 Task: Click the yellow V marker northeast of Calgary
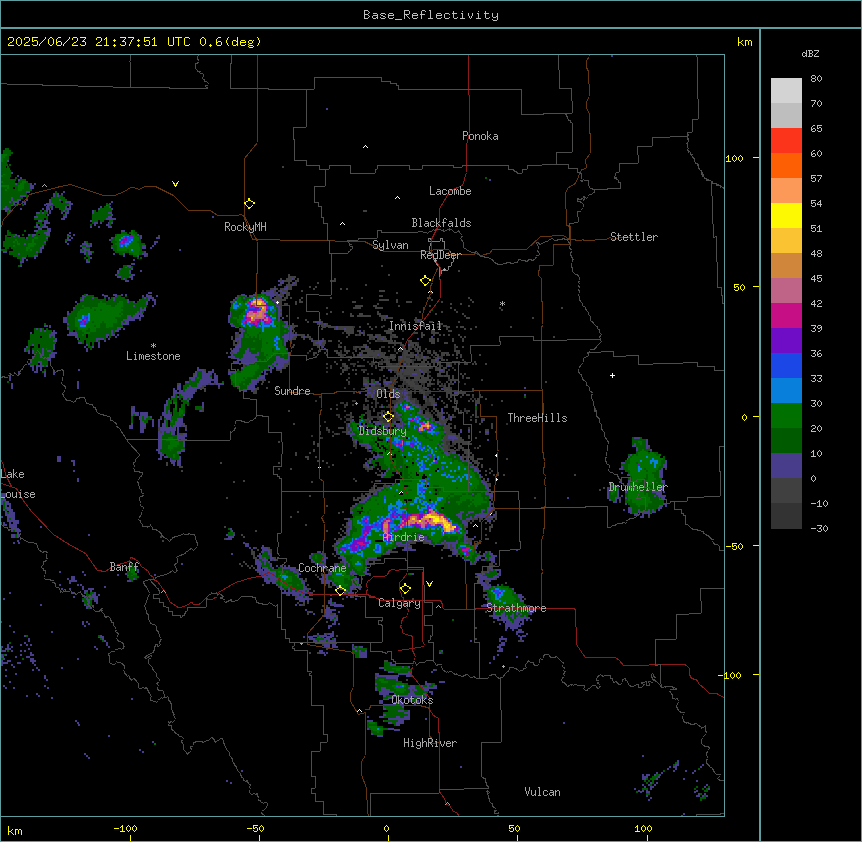pos(429,584)
